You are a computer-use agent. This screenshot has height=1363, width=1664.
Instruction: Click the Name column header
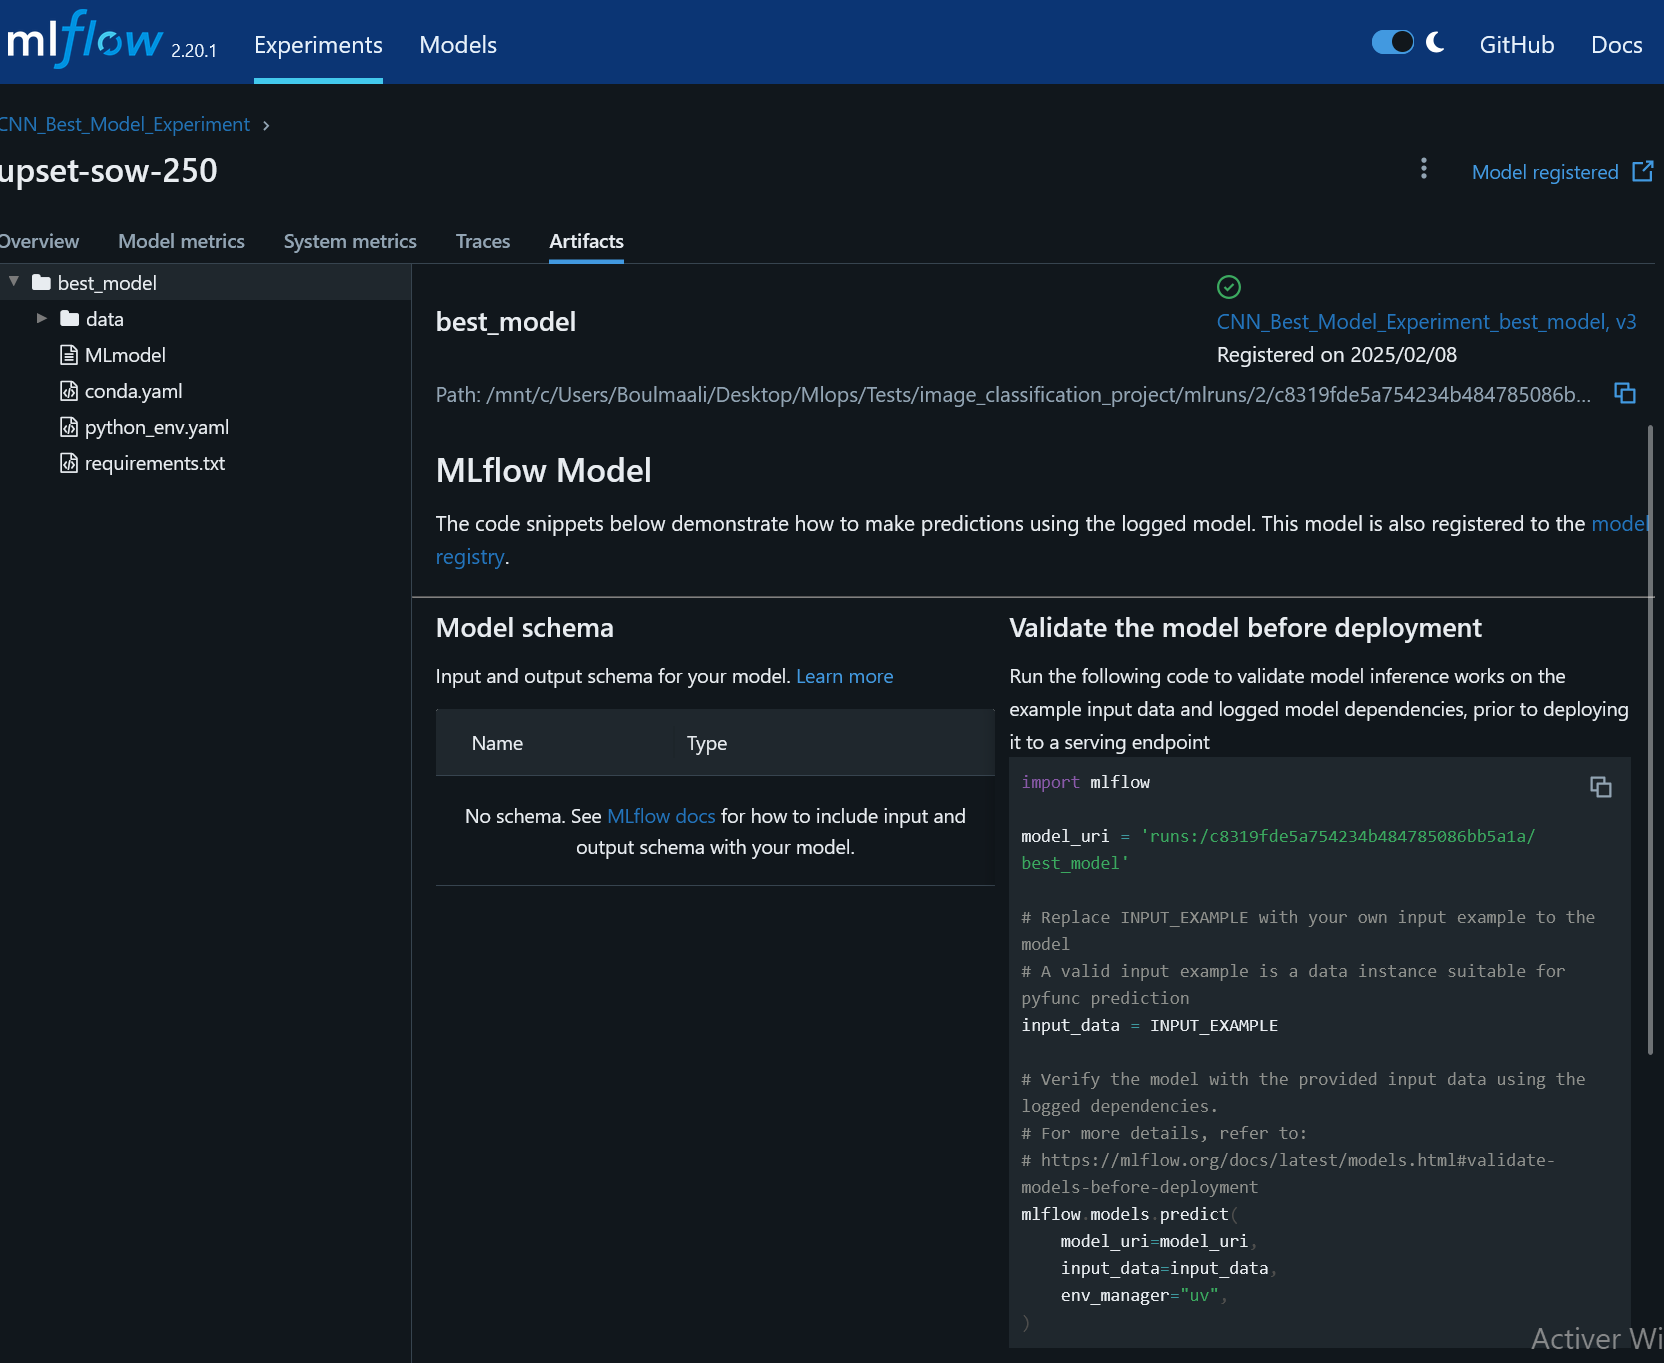pos(497,743)
